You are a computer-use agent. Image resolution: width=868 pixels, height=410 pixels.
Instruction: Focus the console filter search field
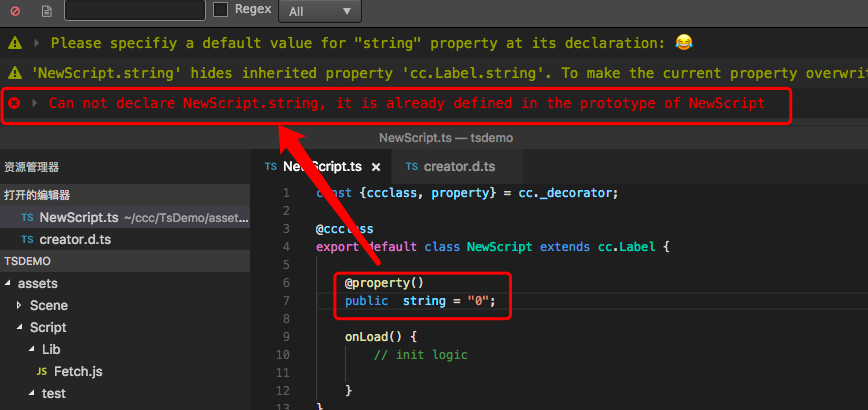[x=135, y=10]
